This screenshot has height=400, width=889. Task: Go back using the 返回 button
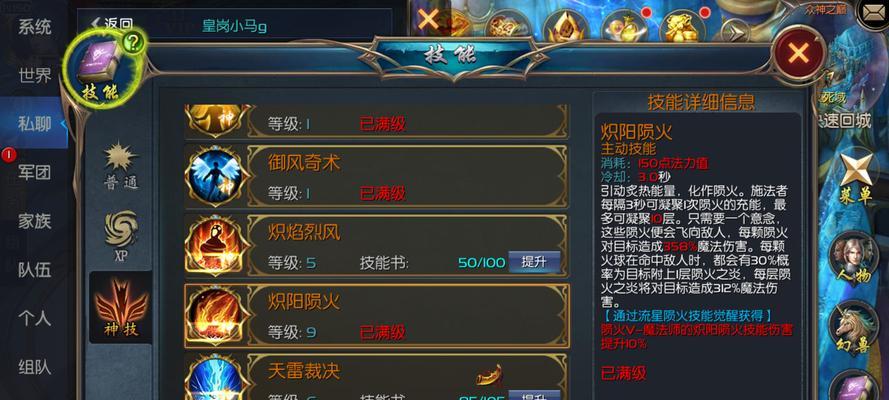(x=112, y=24)
